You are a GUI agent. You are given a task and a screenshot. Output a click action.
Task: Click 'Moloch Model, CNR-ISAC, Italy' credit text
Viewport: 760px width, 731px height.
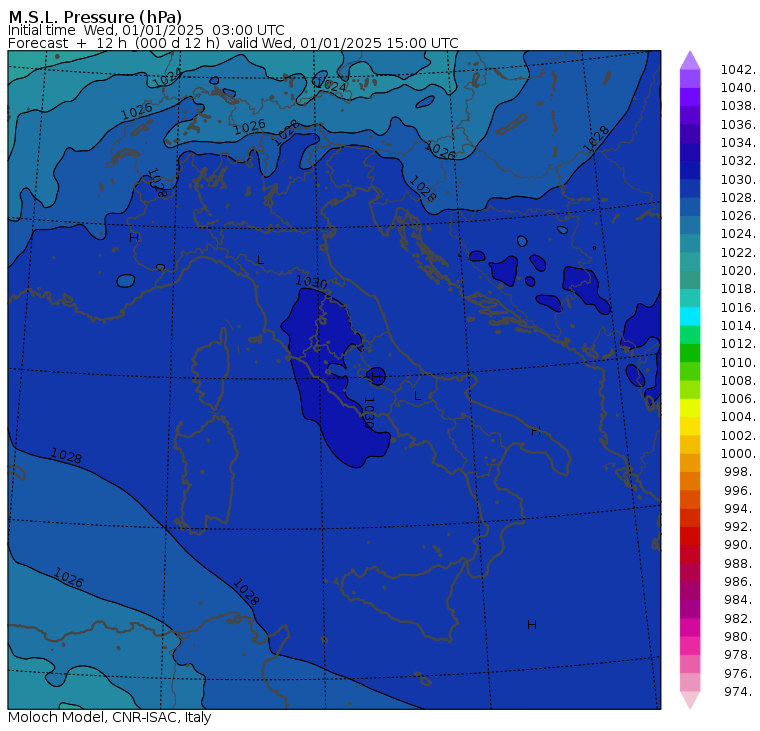(x=110, y=717)
